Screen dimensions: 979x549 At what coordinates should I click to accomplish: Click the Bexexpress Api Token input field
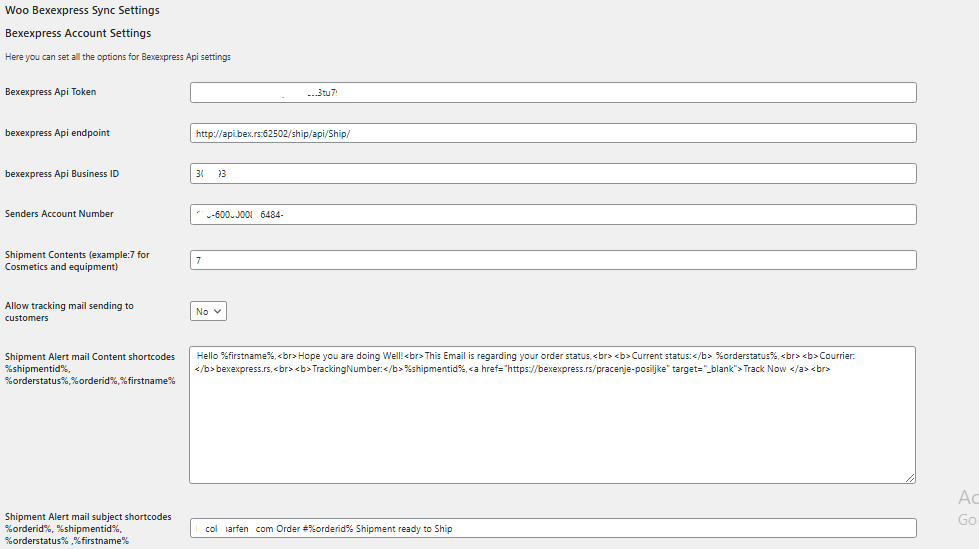553,92
